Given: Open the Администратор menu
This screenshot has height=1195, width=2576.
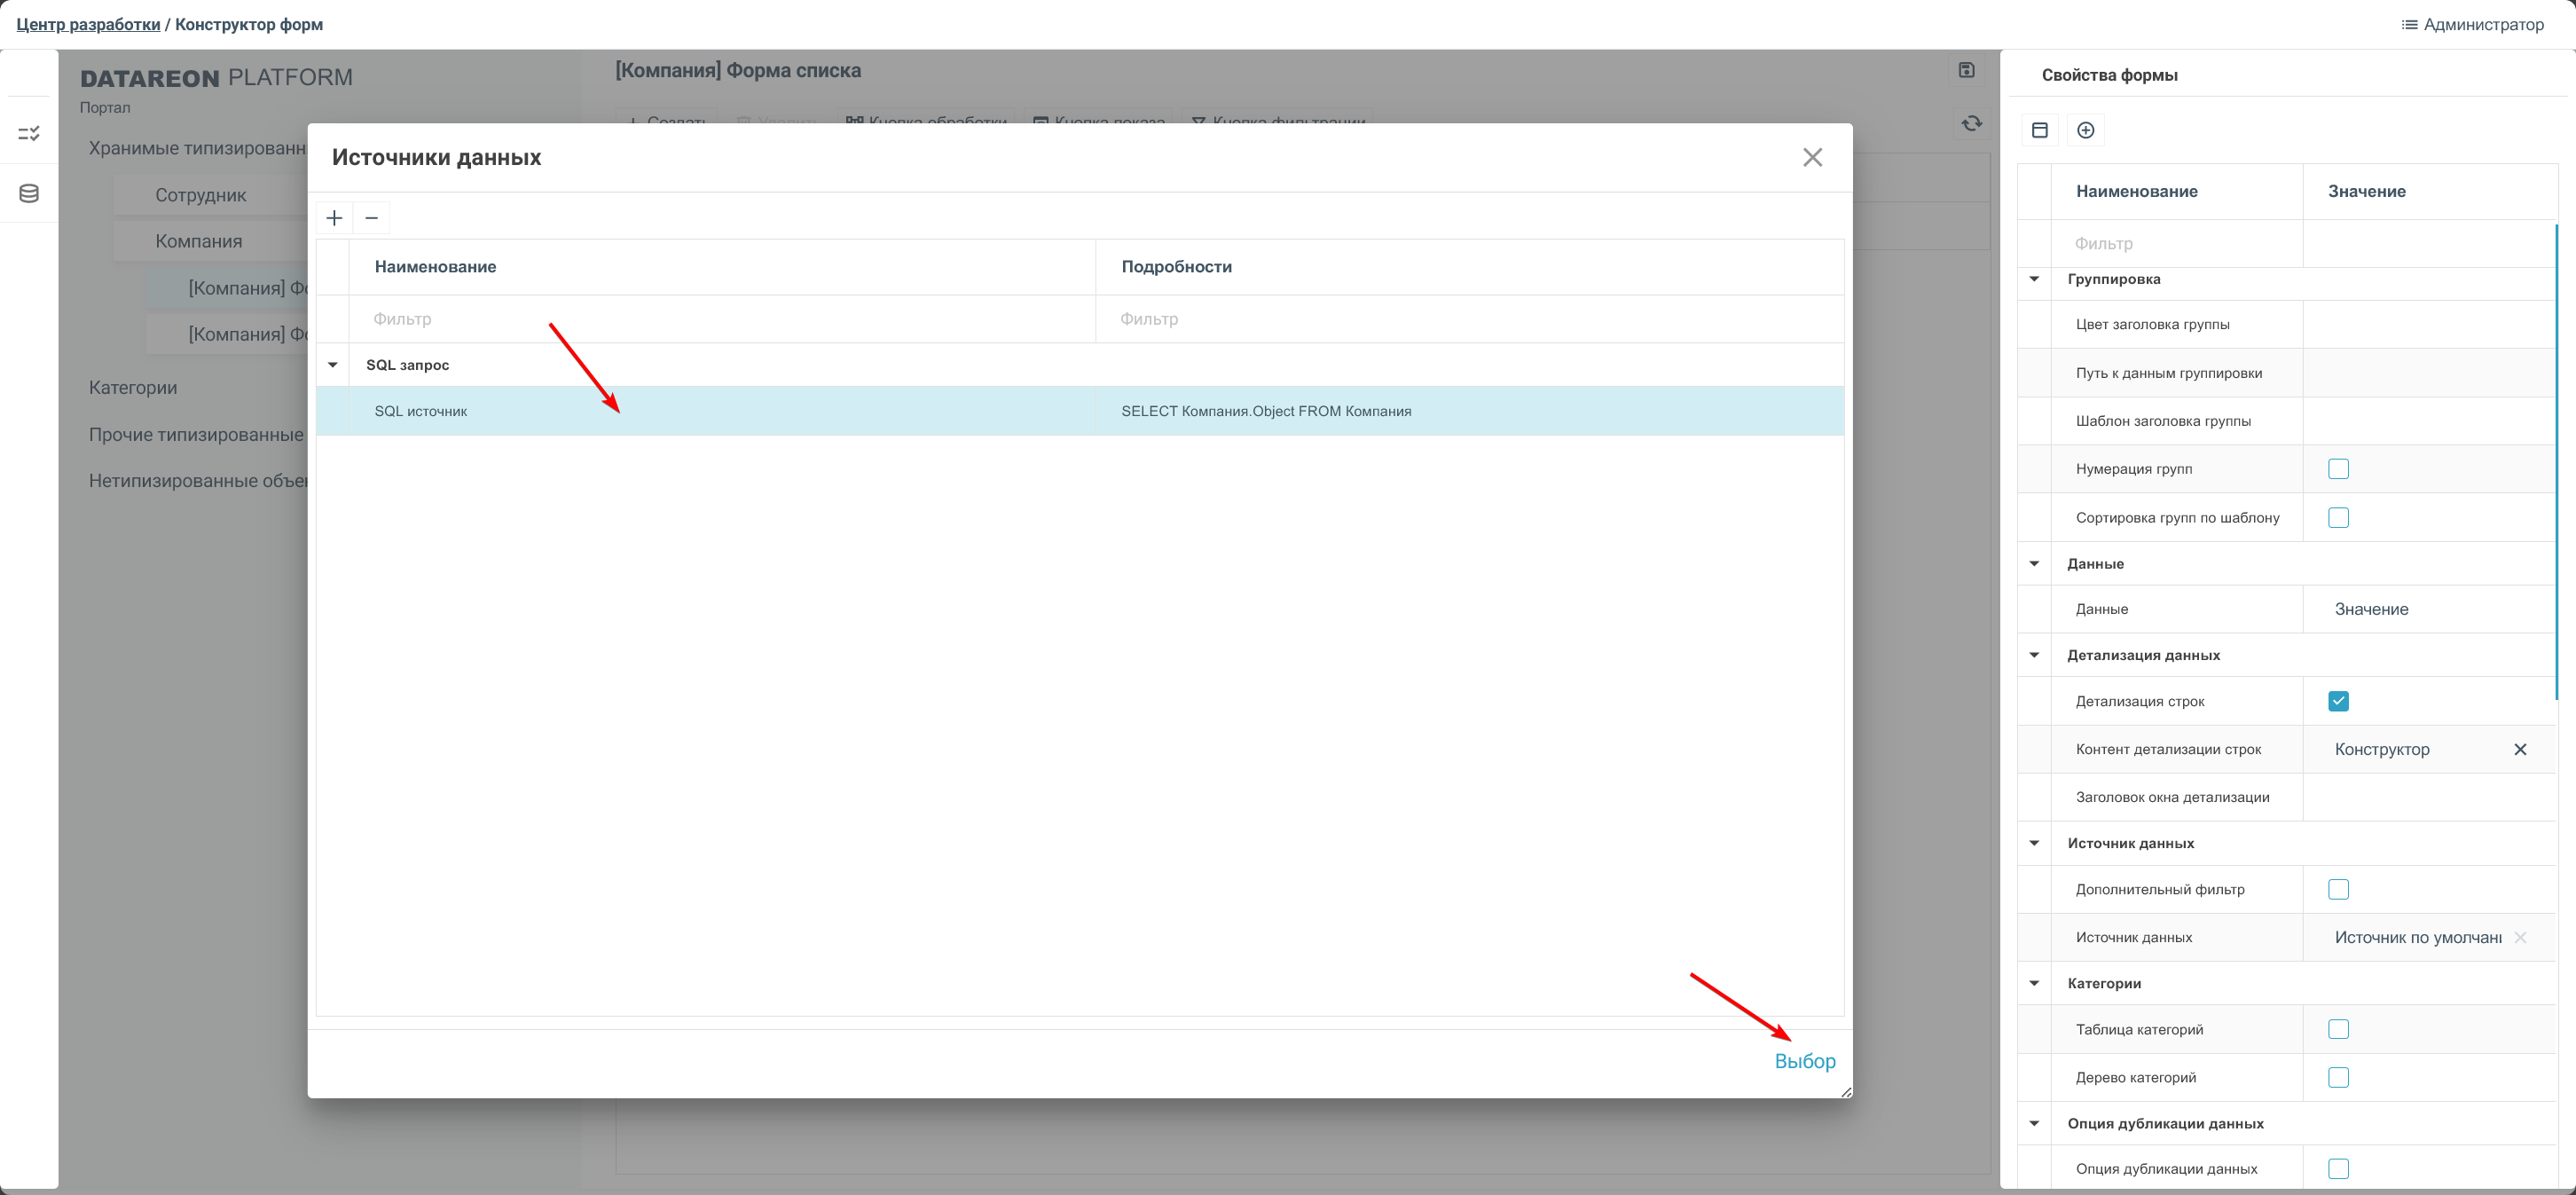Looking at the screenshot, I should point(2472,24).
